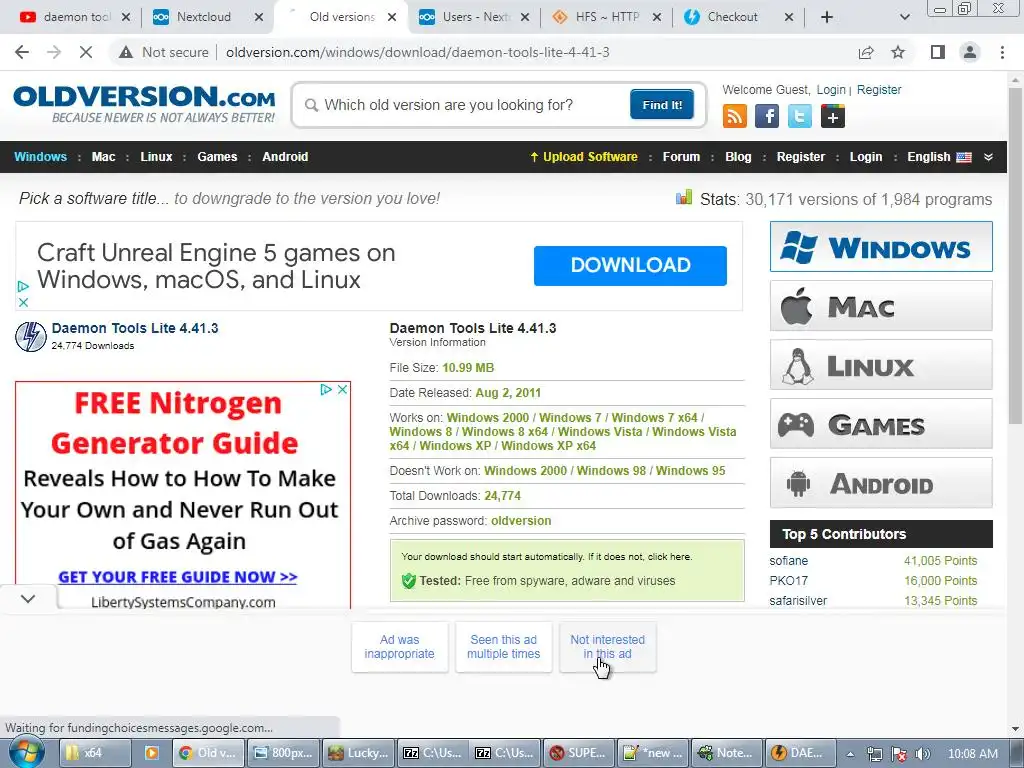Click the Facebook icon

(x=767, y=117)
